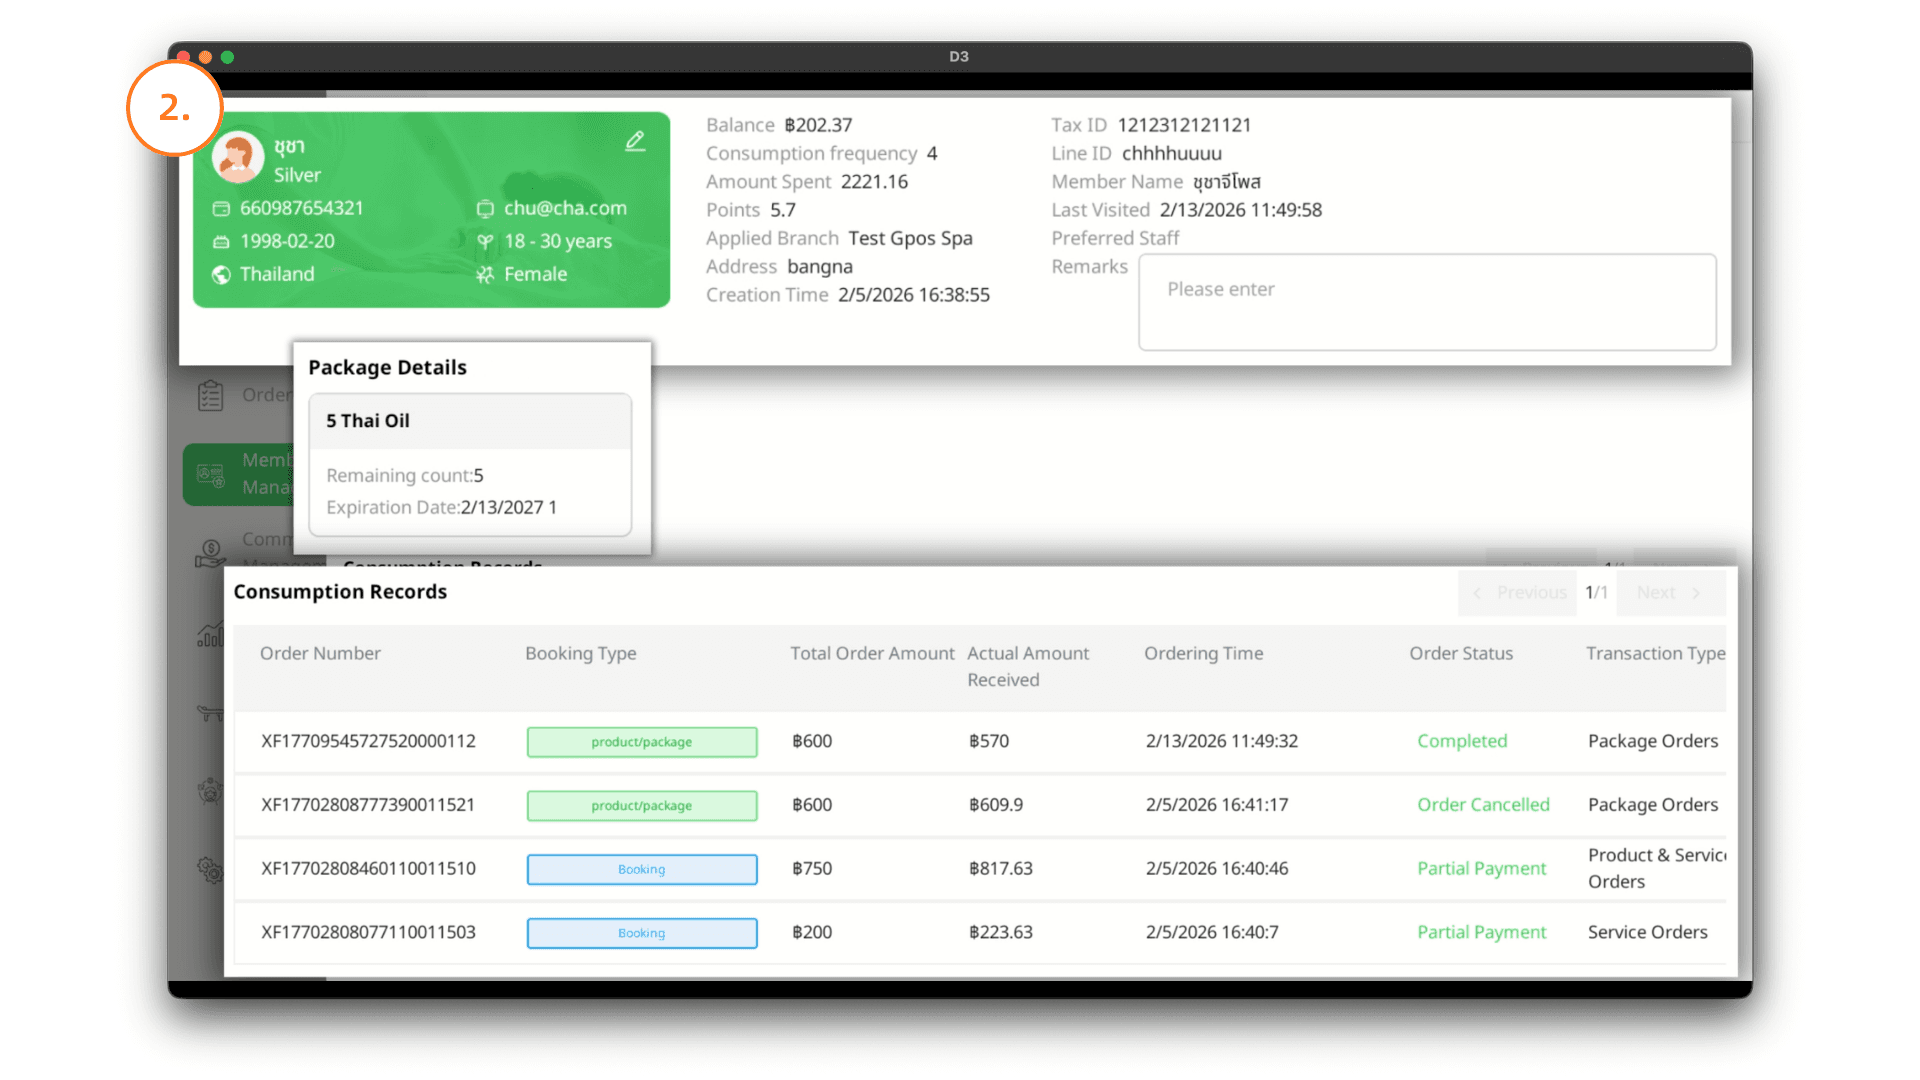Click the edit pencil on member card

[635, 142]
